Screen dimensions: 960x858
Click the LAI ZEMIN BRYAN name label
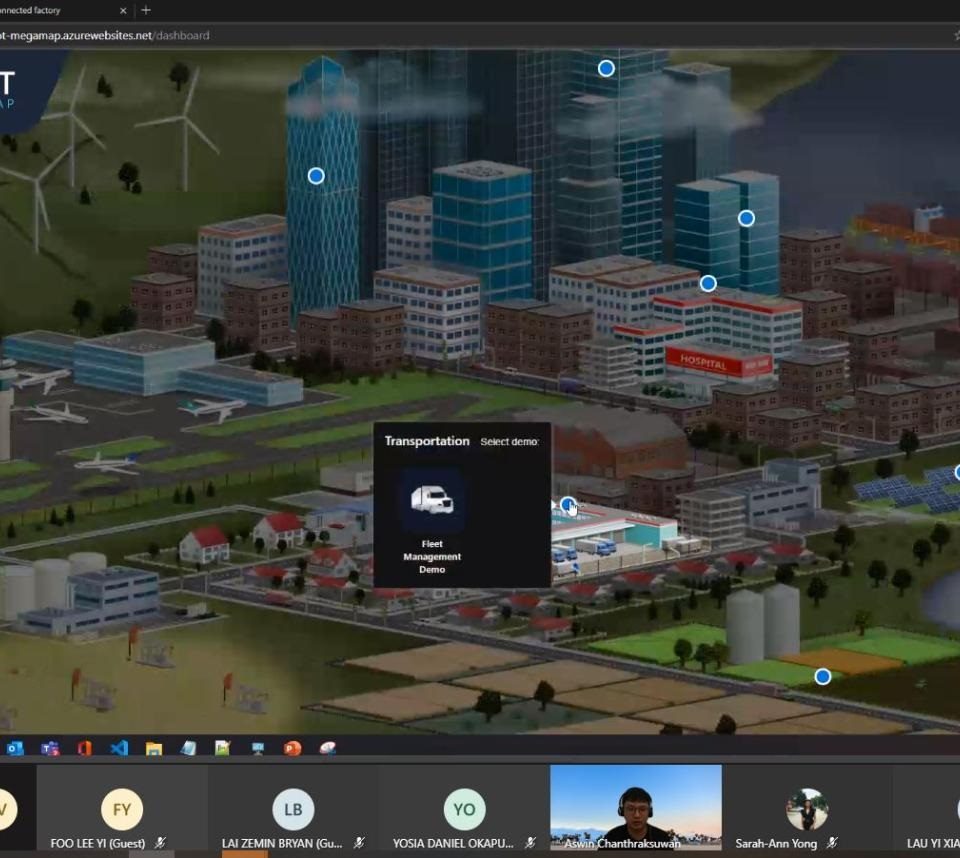coord(282,843)
